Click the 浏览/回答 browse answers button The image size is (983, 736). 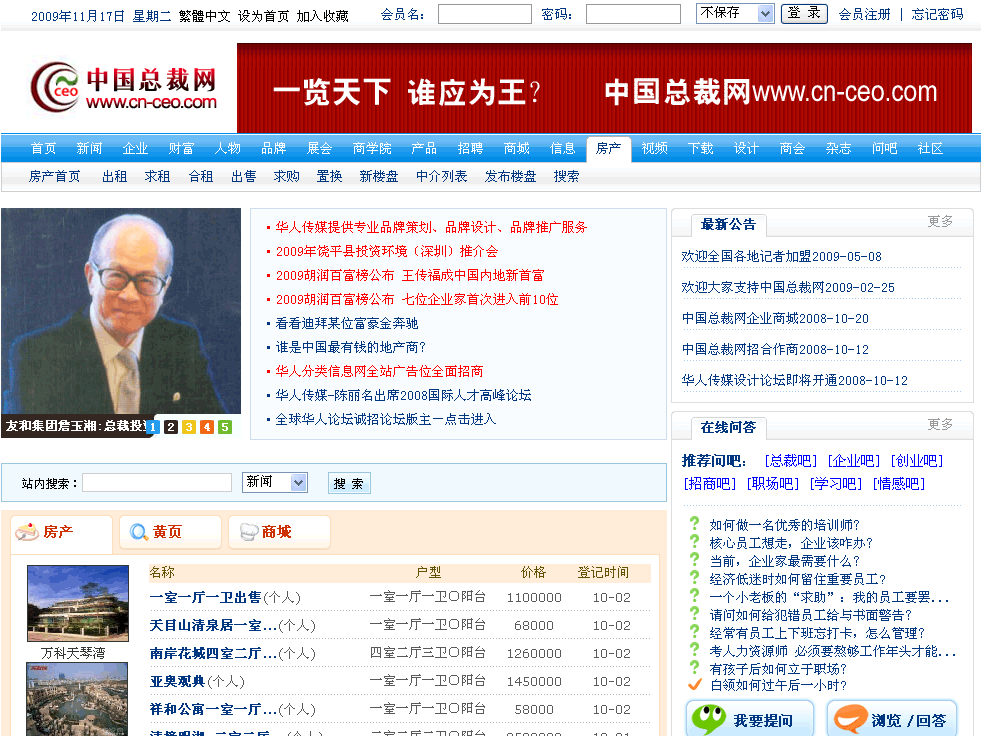point(891,719)
